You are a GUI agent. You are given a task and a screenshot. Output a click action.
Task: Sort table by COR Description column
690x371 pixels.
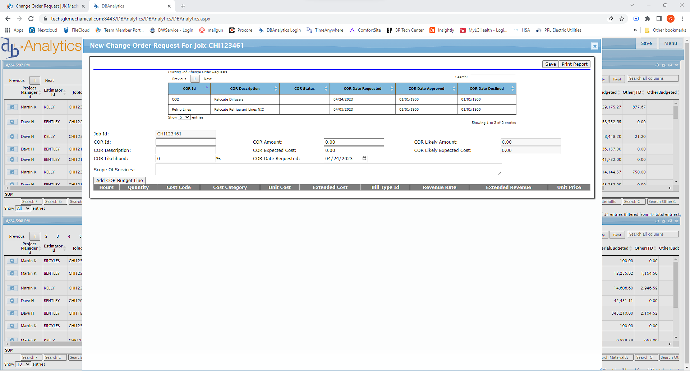click(245, 88)
